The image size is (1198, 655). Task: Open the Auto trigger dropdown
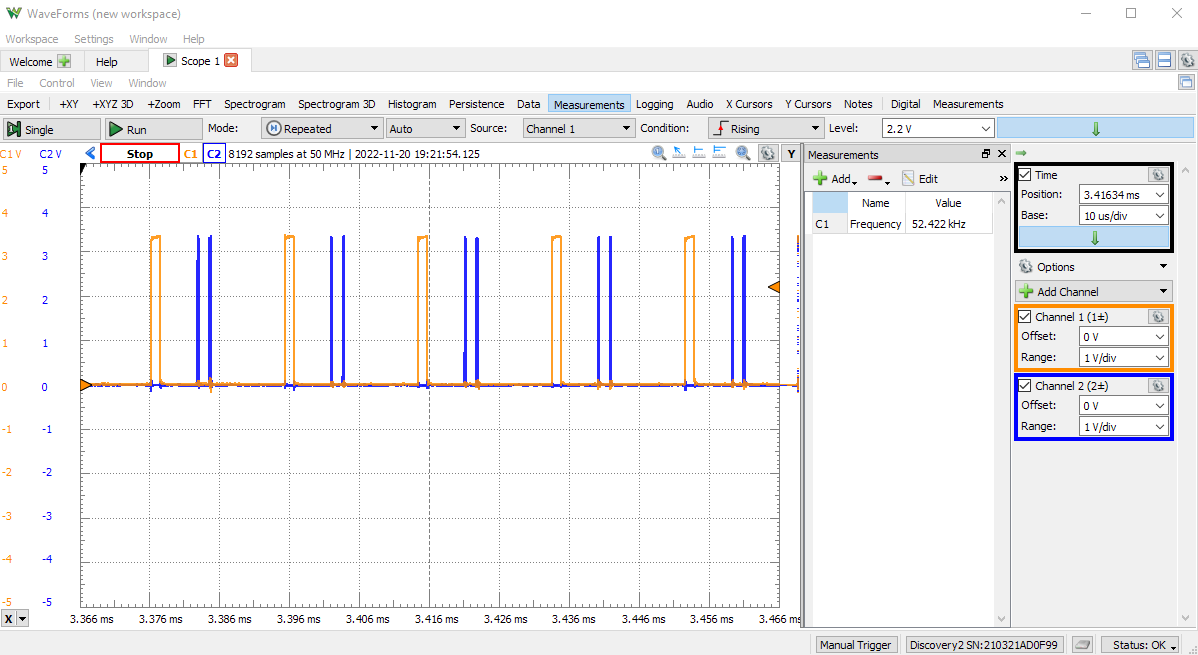click(x=425, y=128)
